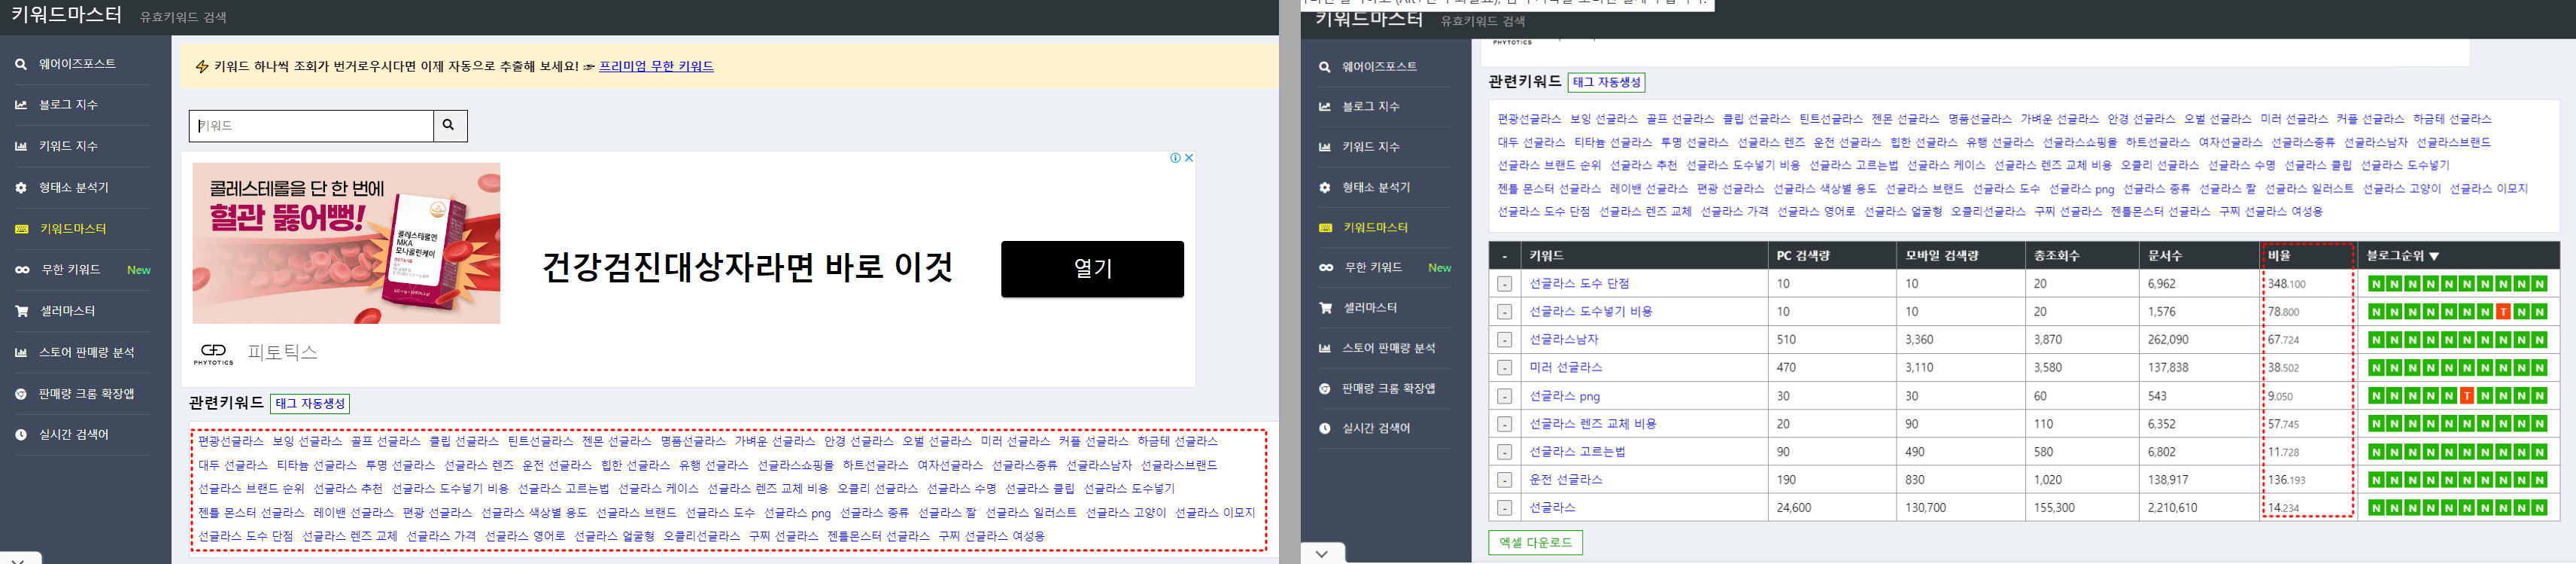Click the 스토어 판매량 분석 chart icon in right window
The width and height of the screenshot is (2576, 564).
1324,348
